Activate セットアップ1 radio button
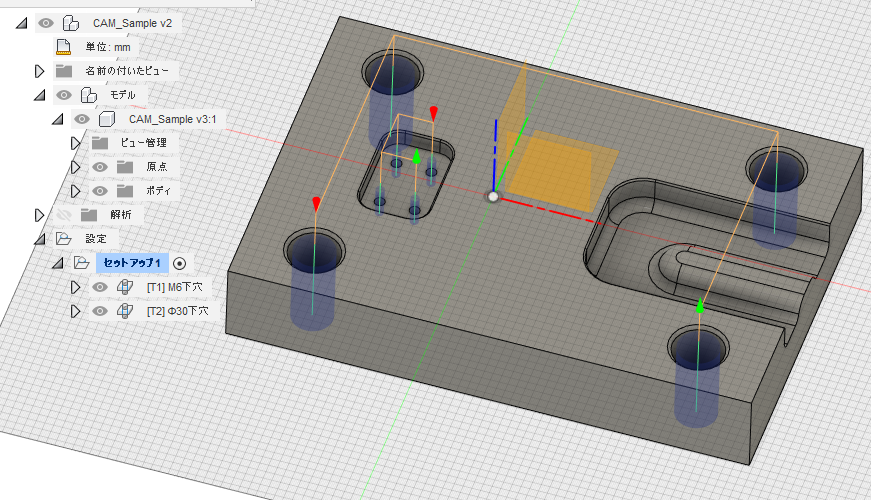 point(179,263)
